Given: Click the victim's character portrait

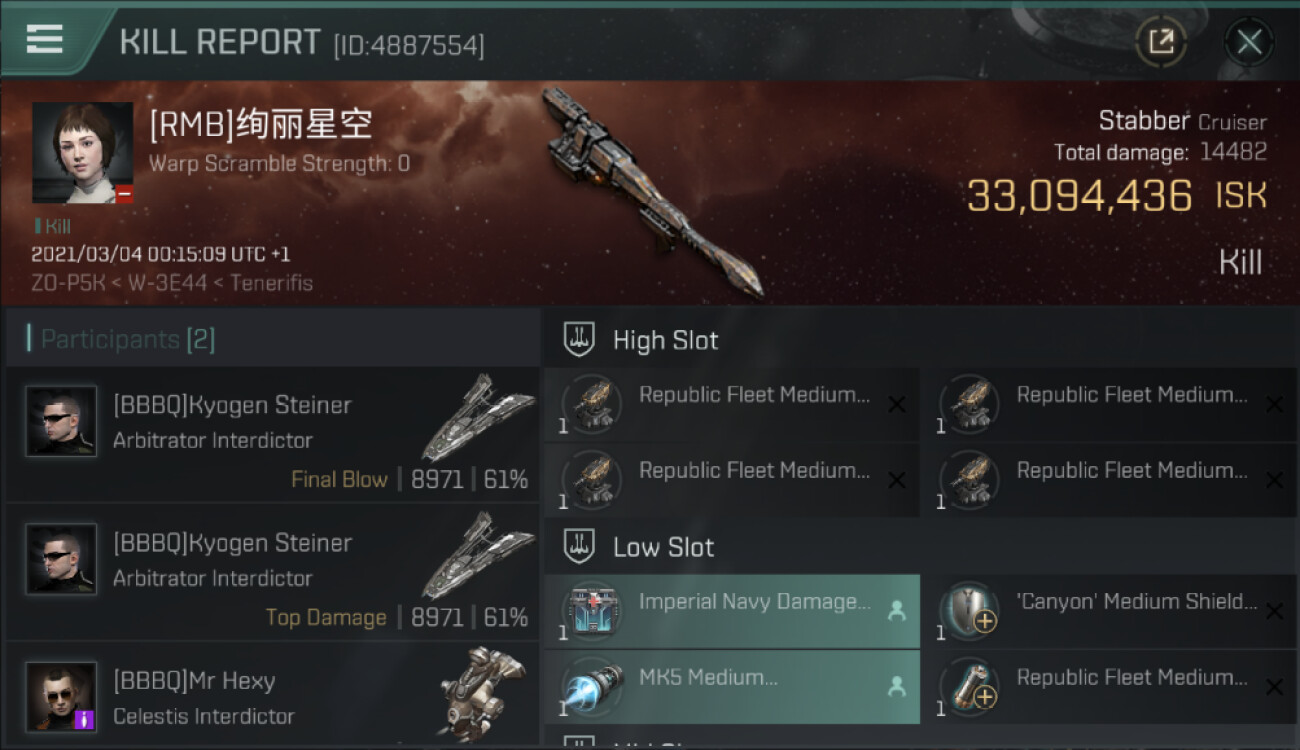Looking at the screenshot, I should [x=82, y=152].
